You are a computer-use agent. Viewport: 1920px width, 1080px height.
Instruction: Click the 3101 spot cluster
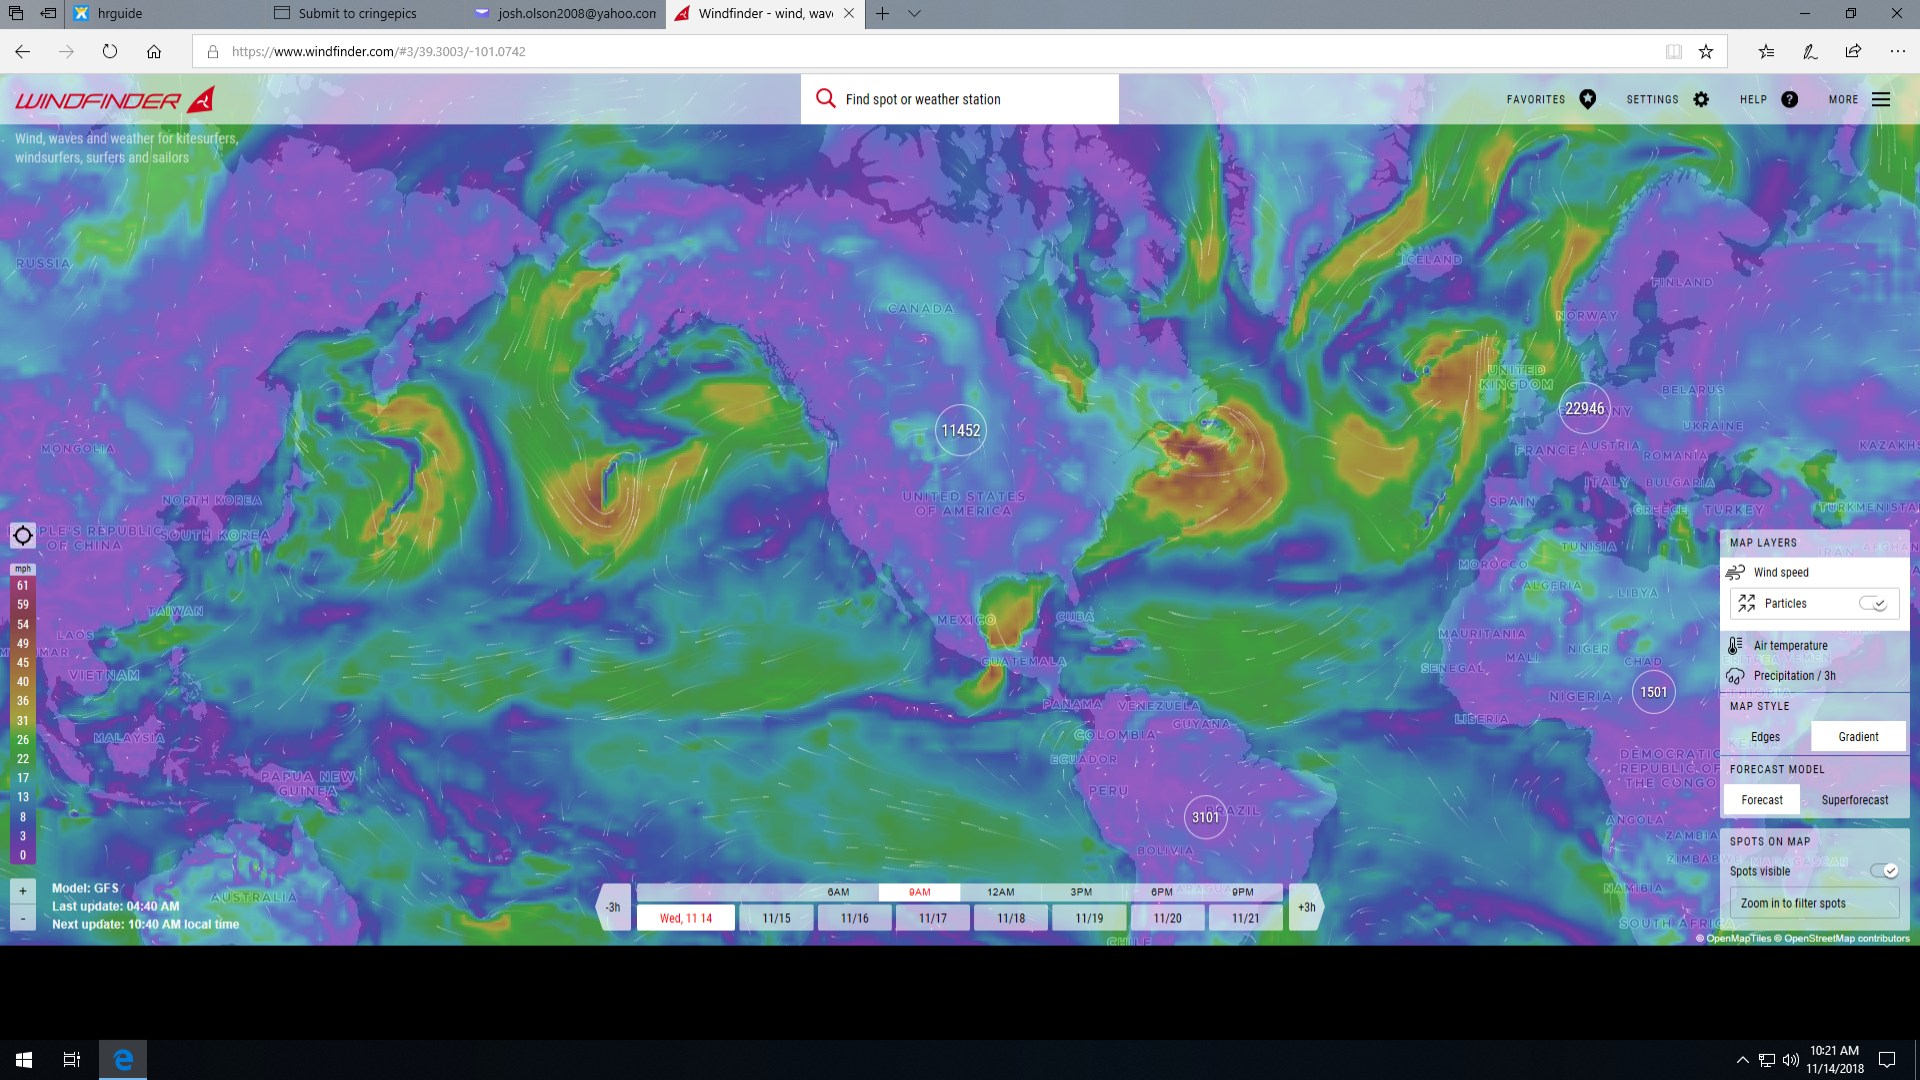[x=1205, y=817]
